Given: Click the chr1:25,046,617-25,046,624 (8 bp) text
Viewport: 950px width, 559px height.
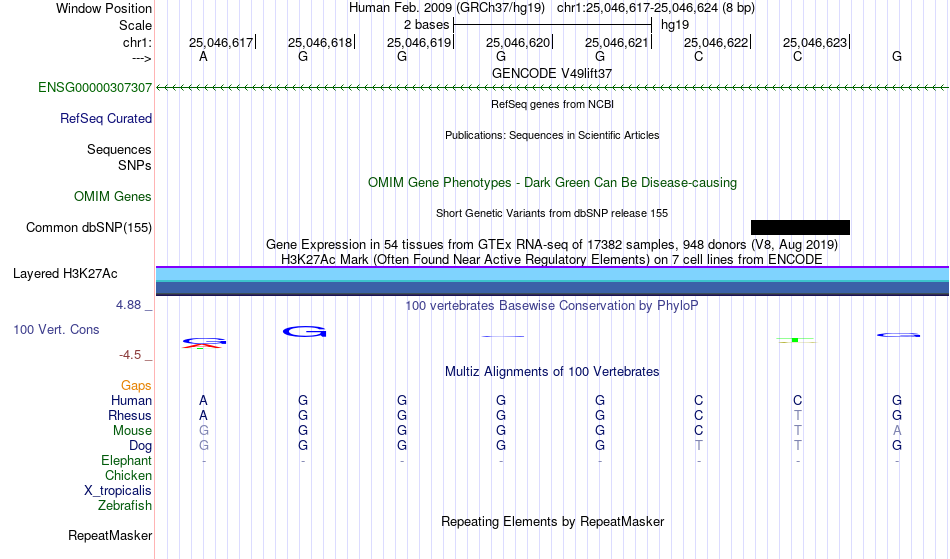Looking at the screenshot, I should coord(656,8).
